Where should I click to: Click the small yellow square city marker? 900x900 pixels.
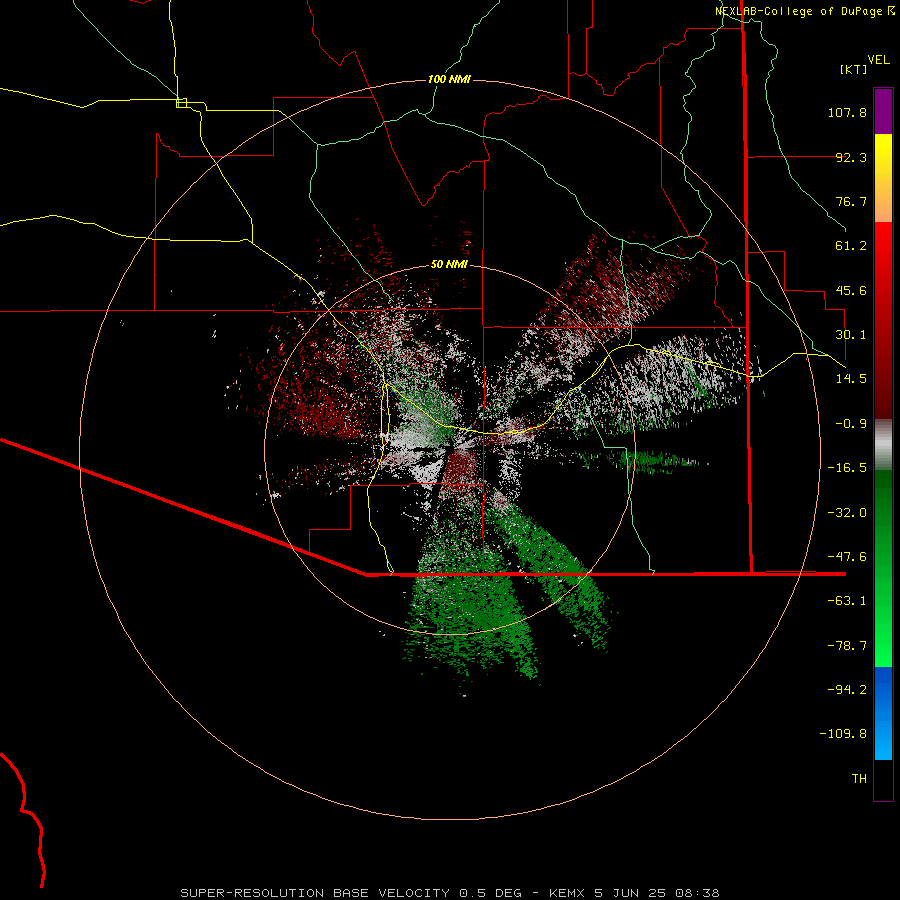pyautogui.click(x=181, y=103)
